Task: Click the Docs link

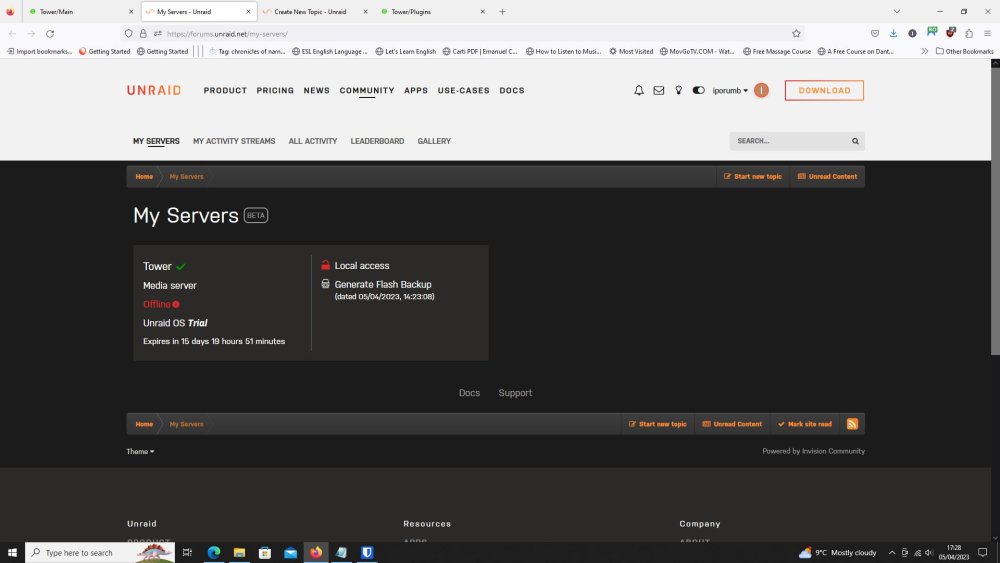Action: pos(469,393)
